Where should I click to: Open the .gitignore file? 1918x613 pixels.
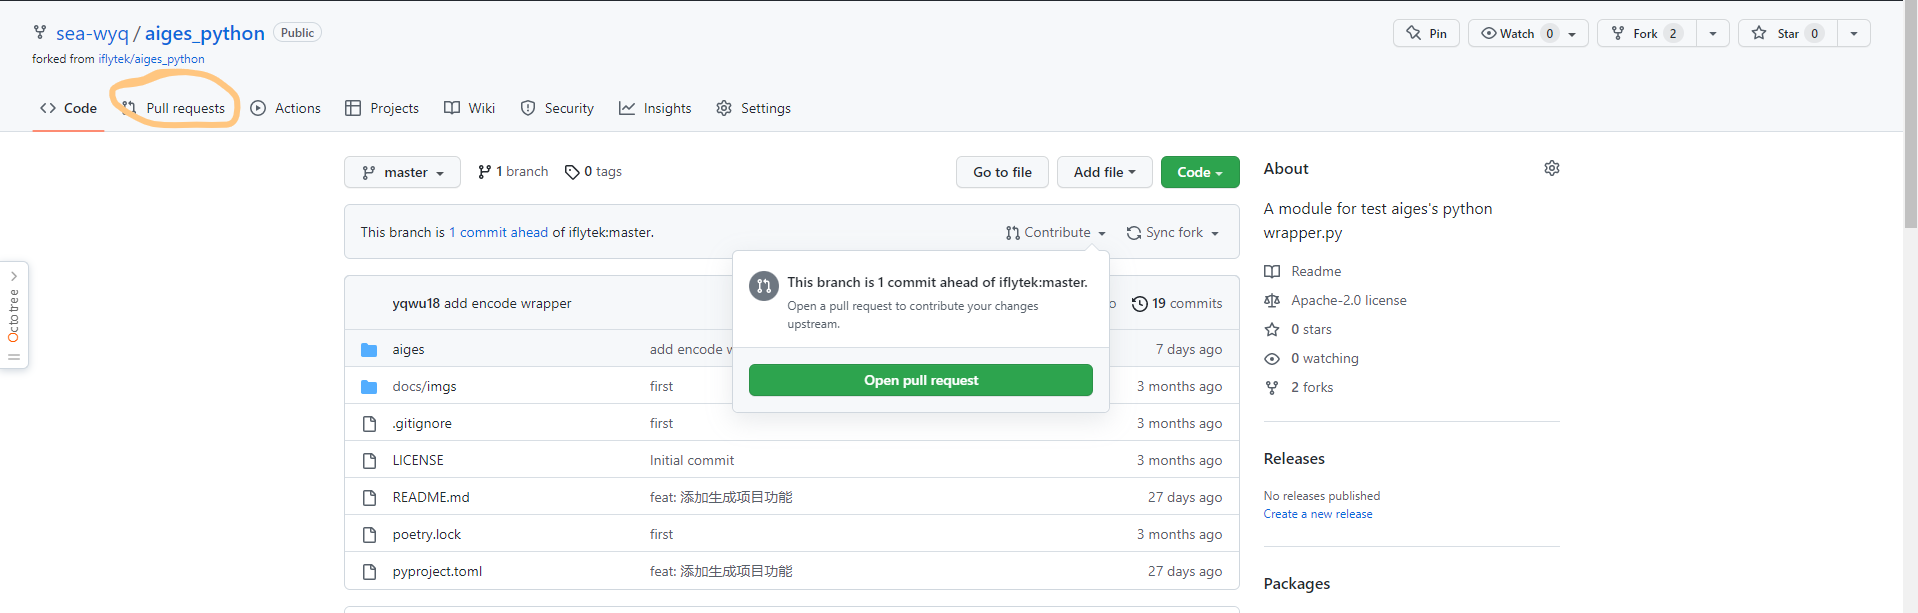pos(422,424)
